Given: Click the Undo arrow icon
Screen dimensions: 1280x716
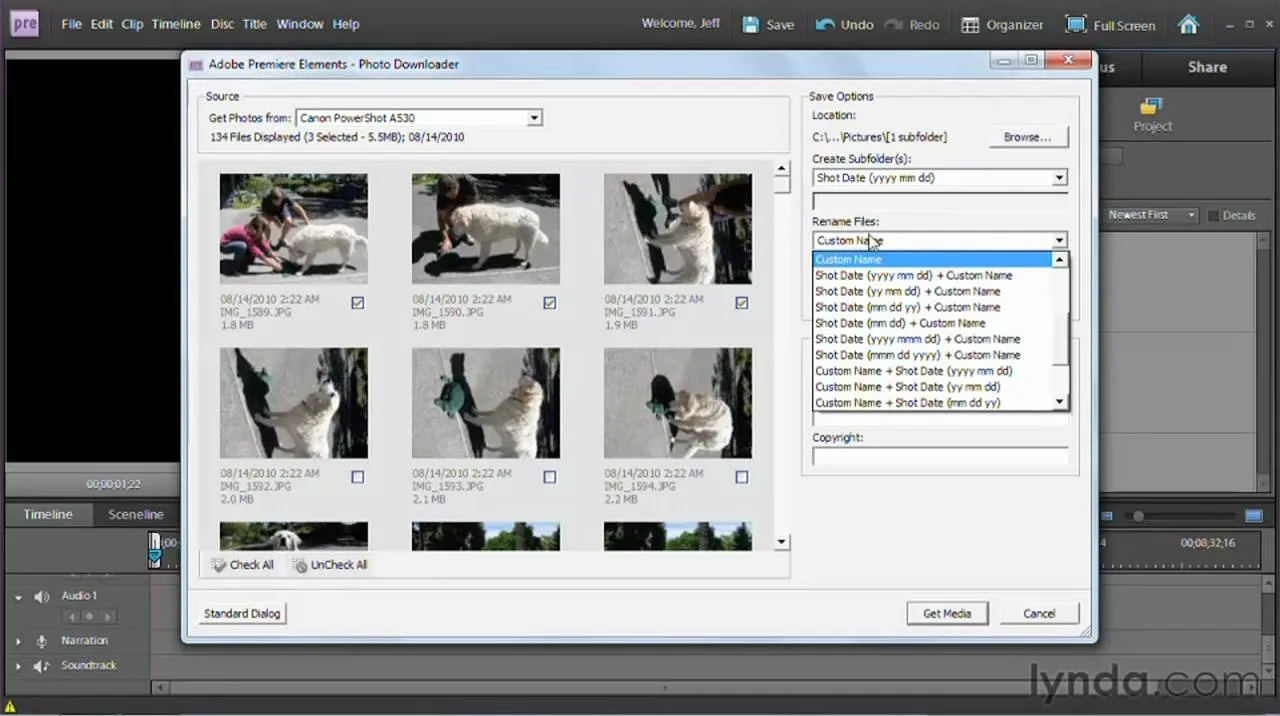Looking at the screenshot, I should click(x=826, y=24).
